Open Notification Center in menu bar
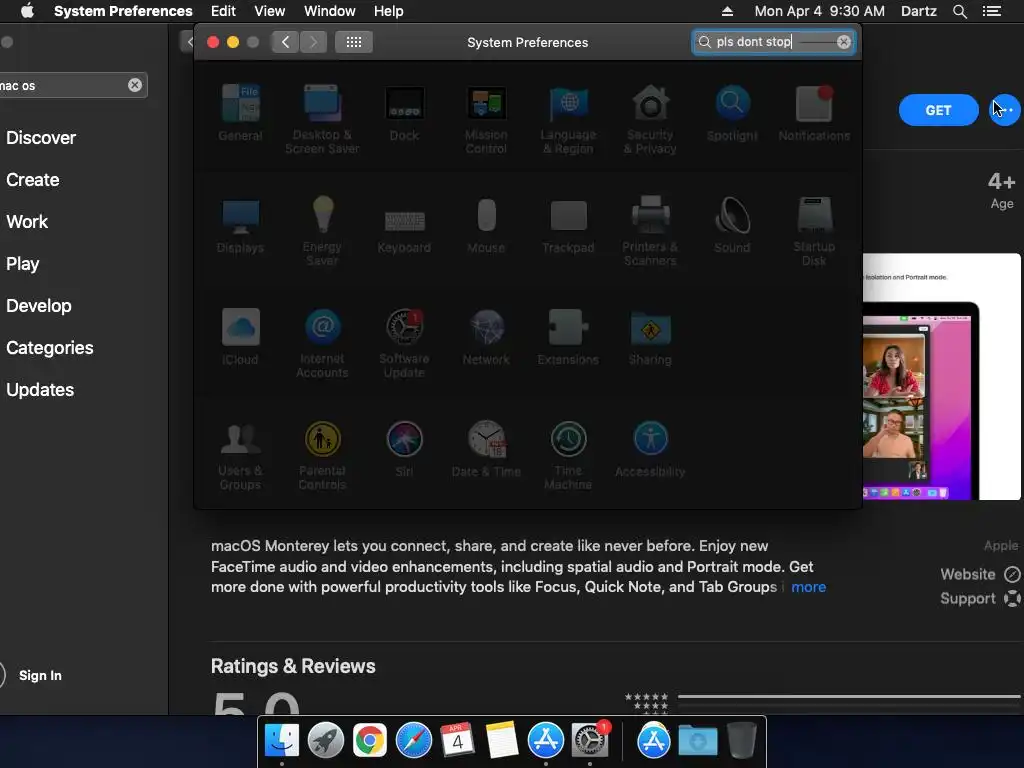This screenshot has width=1024, height=768. 992,11
